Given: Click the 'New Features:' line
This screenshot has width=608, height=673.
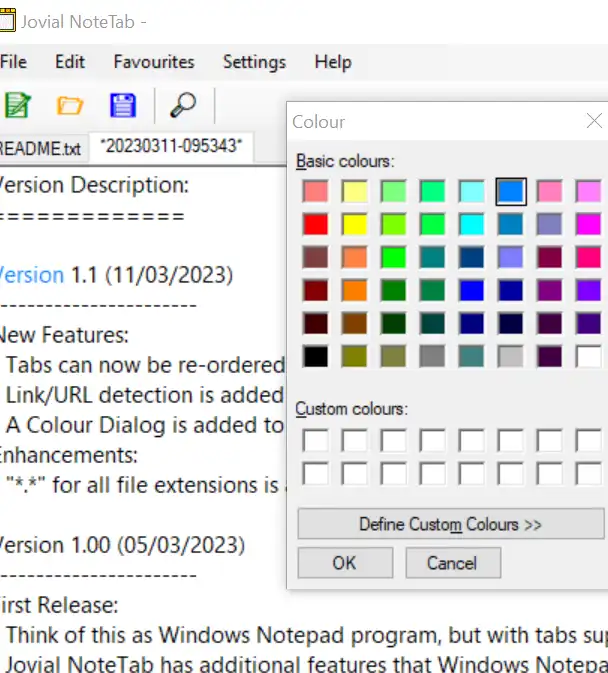Looking at the screenshot, I should [x=64, y=335].
